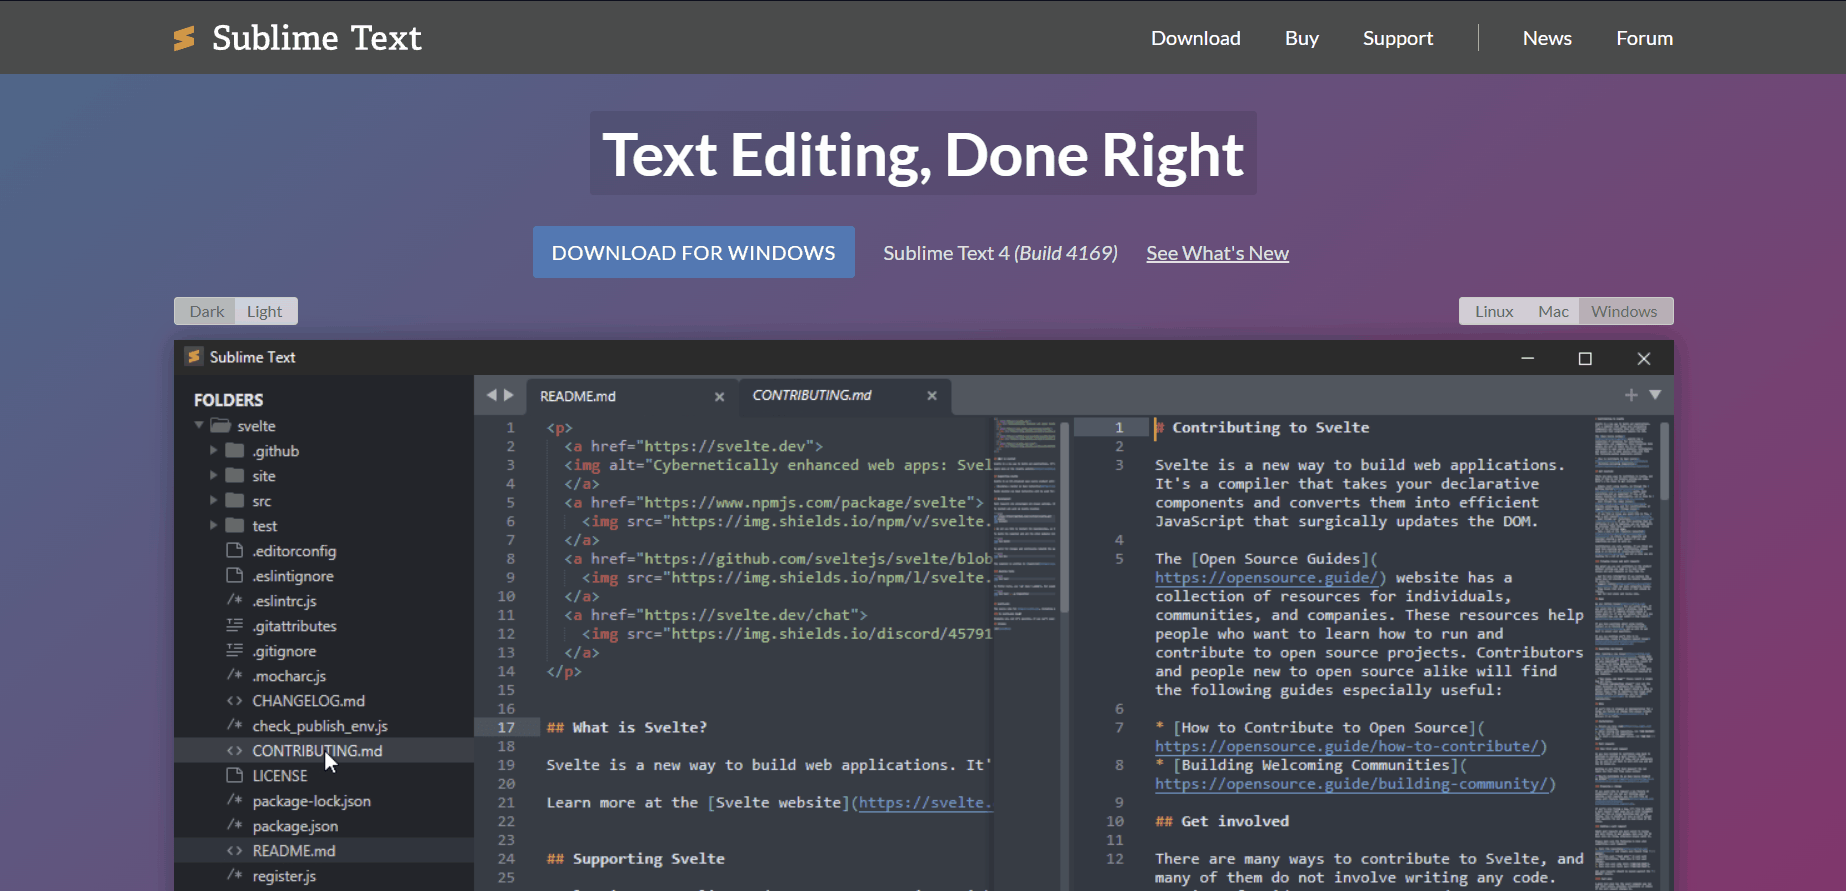Open the See What's New link

click(x=1217, y=253)
